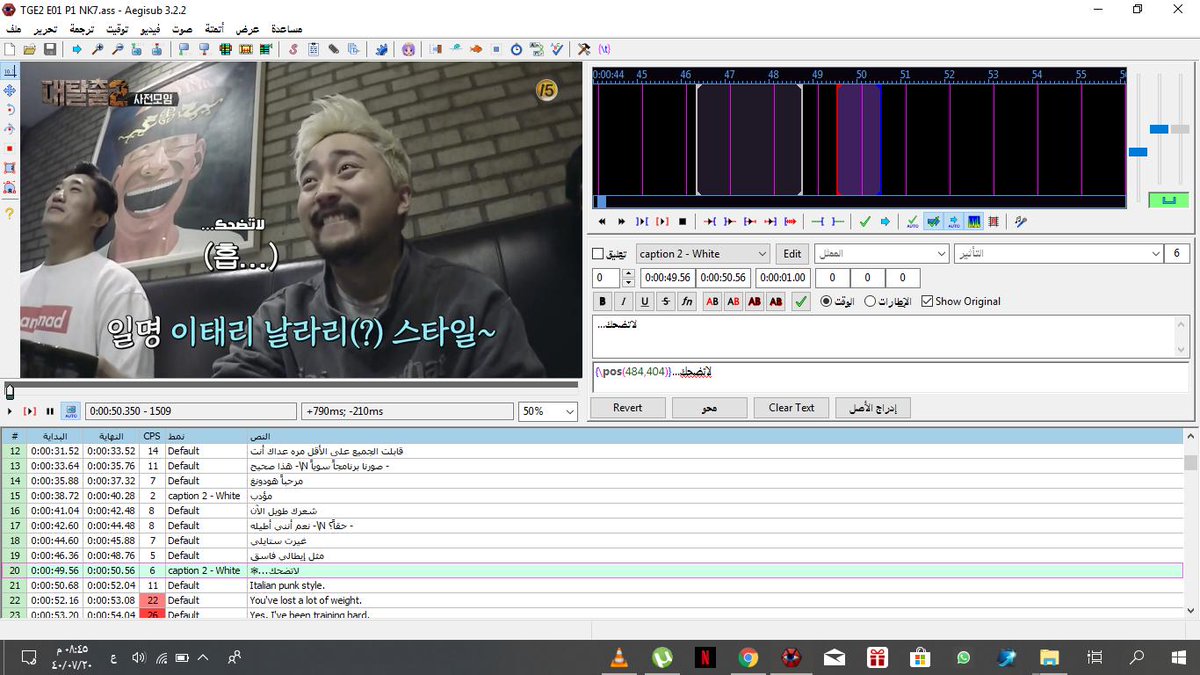Viewport: 1200px width, 675px height.
Task: Select the Rotate on Z axis tool
Action: tap(9, 110)
